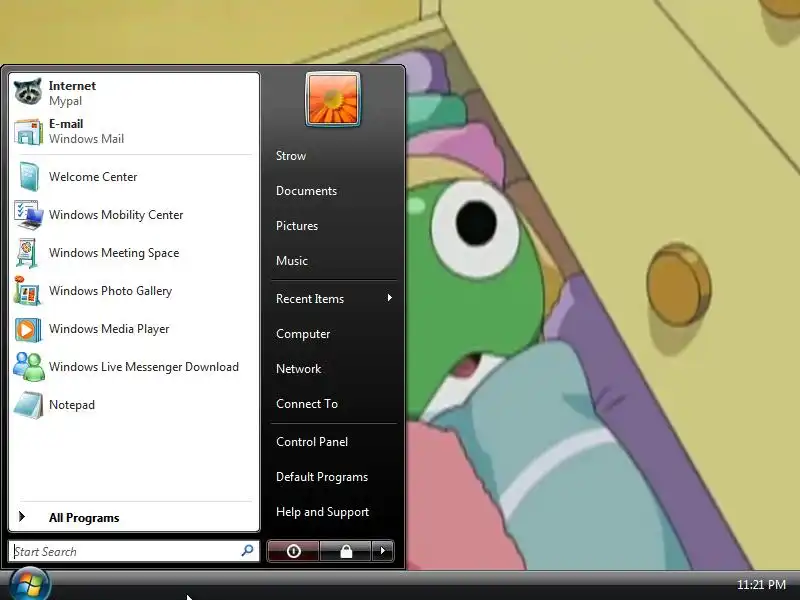Click the orange flower user picture

(x=333, y=99)
